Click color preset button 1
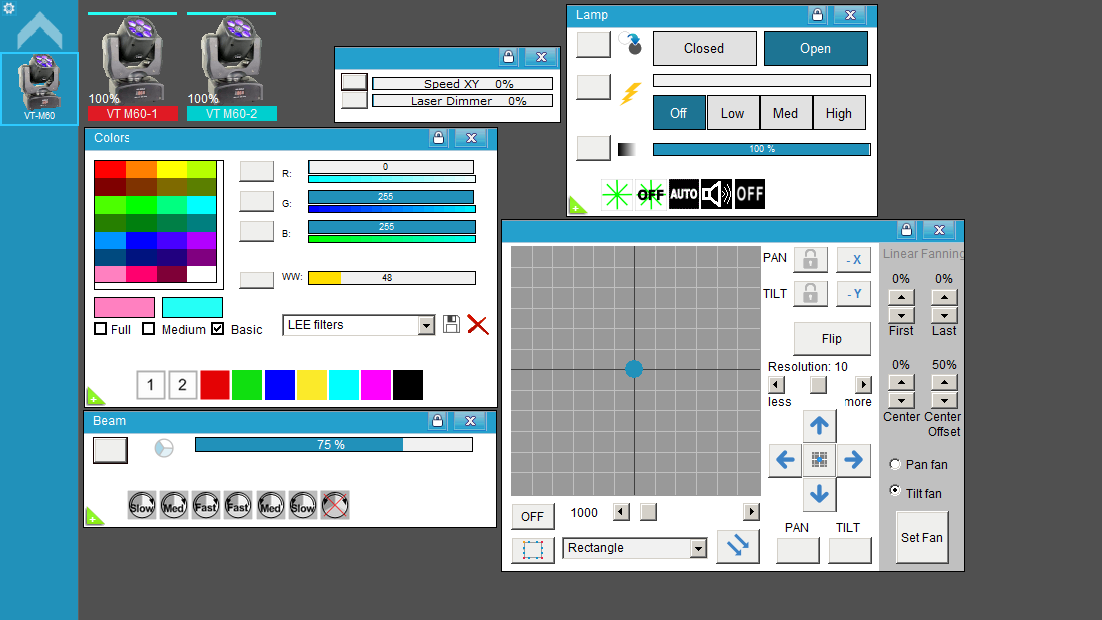This screenshot has width=1102, height=620. coord(150,385)
